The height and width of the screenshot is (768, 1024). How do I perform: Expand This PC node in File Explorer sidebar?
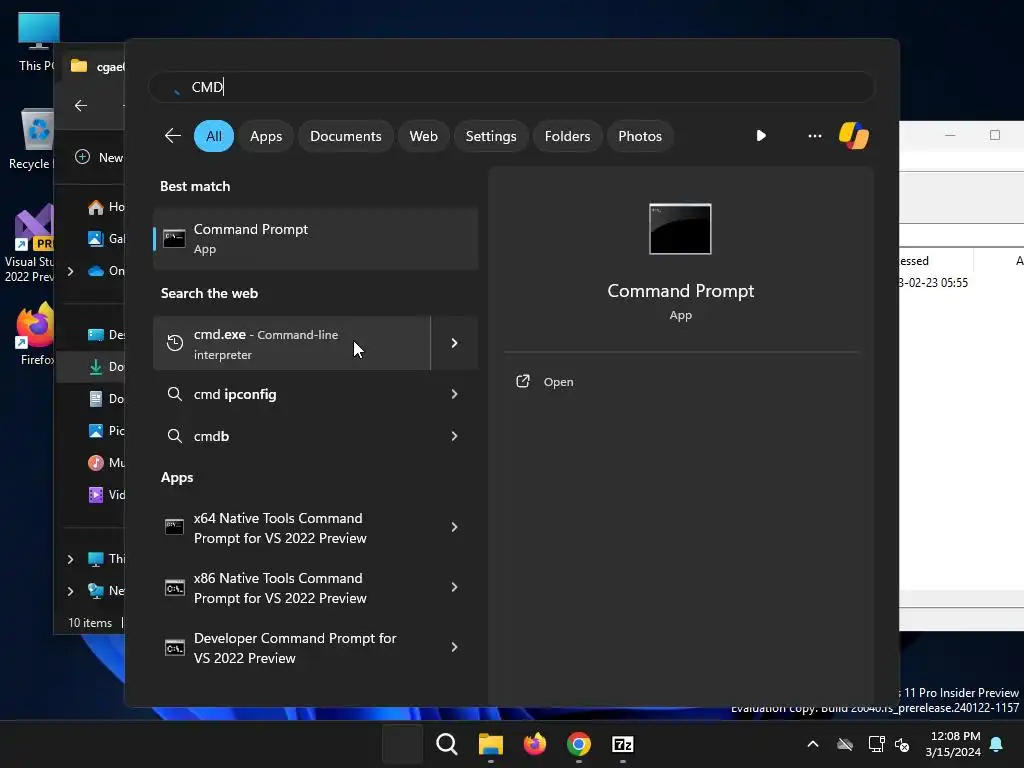tap(71, 559)
